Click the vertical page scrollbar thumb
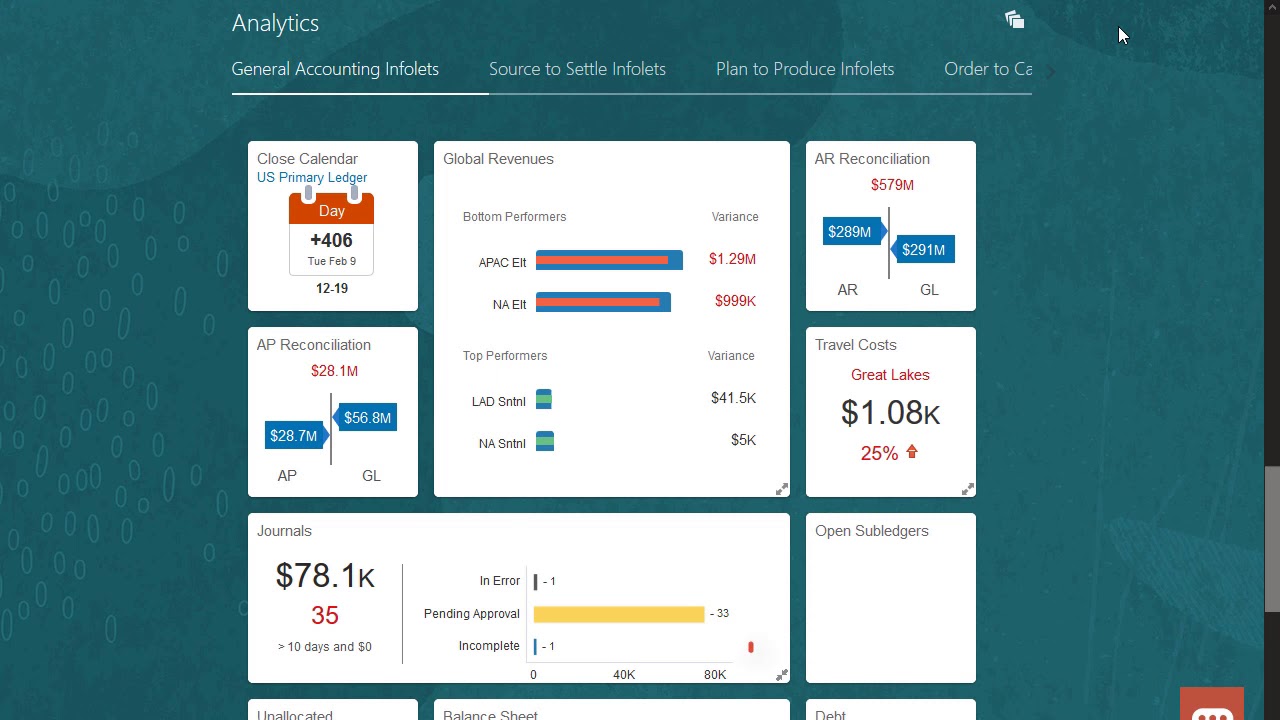This screenshot has height=720, width=1280. [x=1271, y=539]
